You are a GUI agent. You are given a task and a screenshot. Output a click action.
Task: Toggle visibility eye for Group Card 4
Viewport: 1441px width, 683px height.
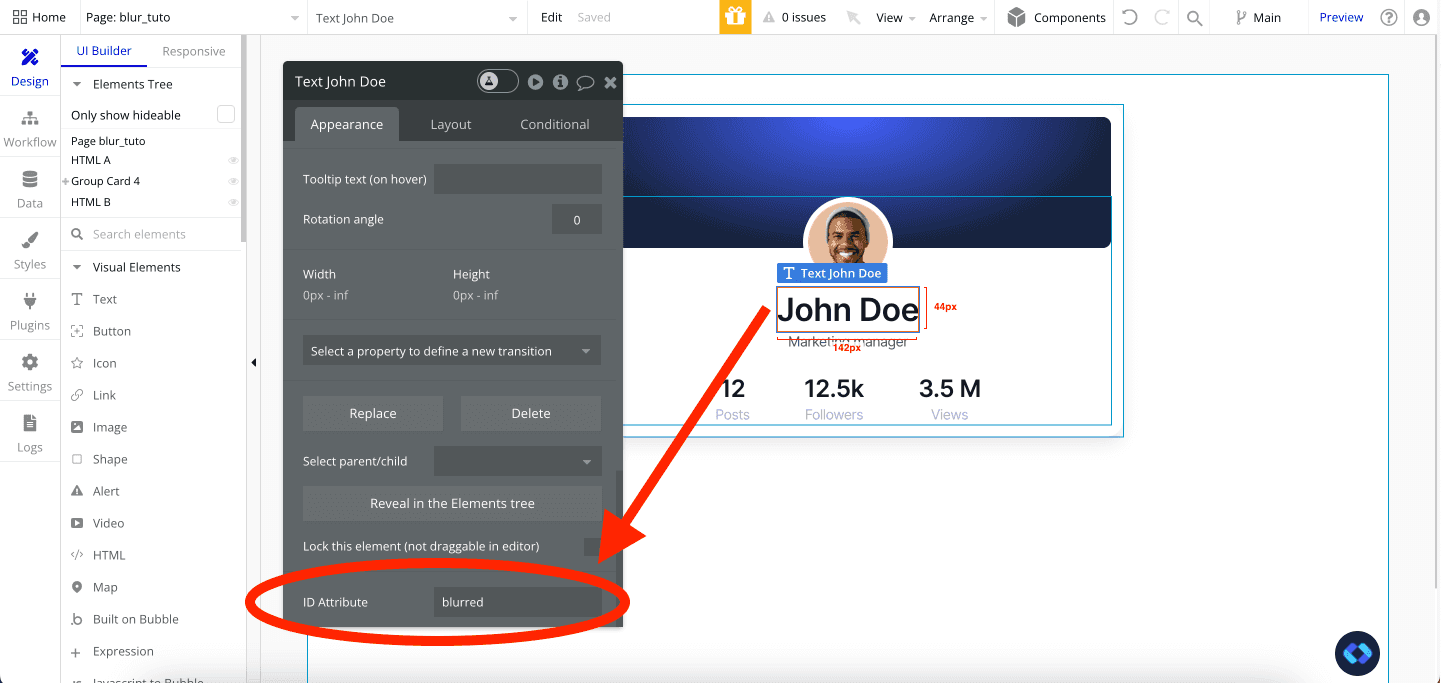(x=233, y=181)
